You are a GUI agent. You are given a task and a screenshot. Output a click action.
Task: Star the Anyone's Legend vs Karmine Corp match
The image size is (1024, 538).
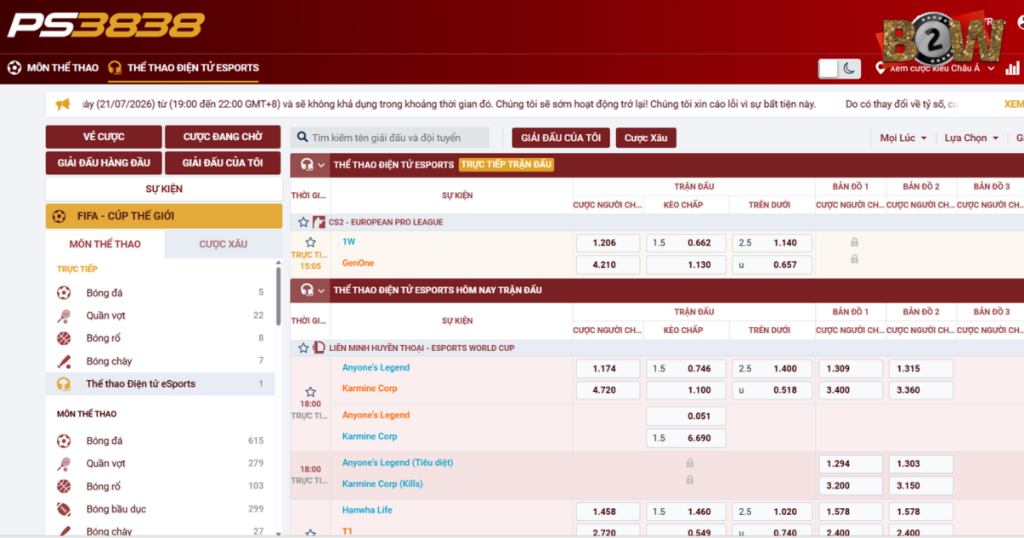(310, 392)
